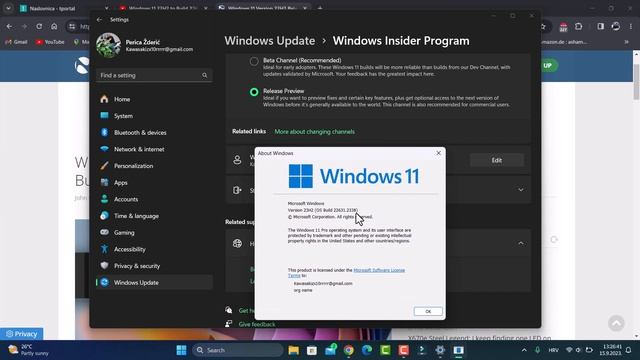
Task: Click the Privacy button on webpage
Action: pyautogui.click(x=22, y=334)
